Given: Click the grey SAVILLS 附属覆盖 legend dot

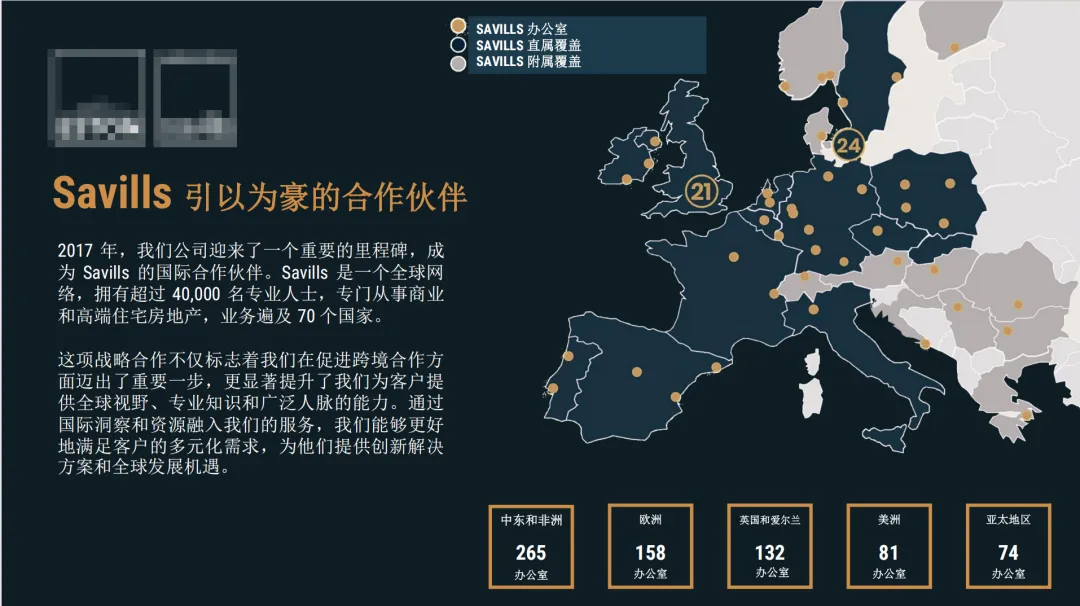Looking at the screenshot, I should (x=458, y=63).
